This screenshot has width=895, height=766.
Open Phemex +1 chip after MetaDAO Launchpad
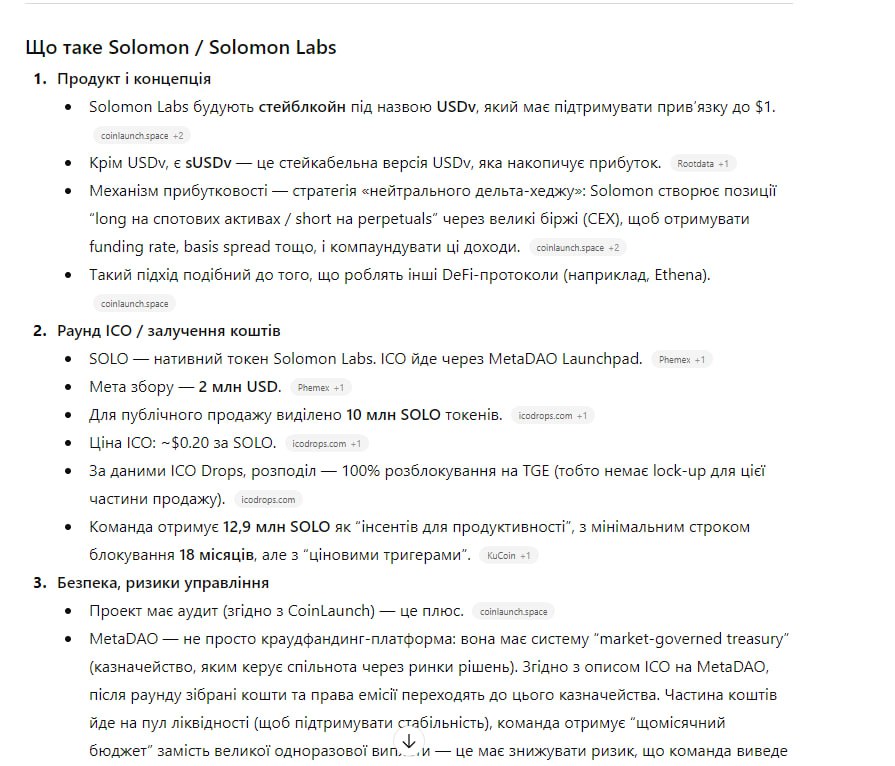coord(682,360)
